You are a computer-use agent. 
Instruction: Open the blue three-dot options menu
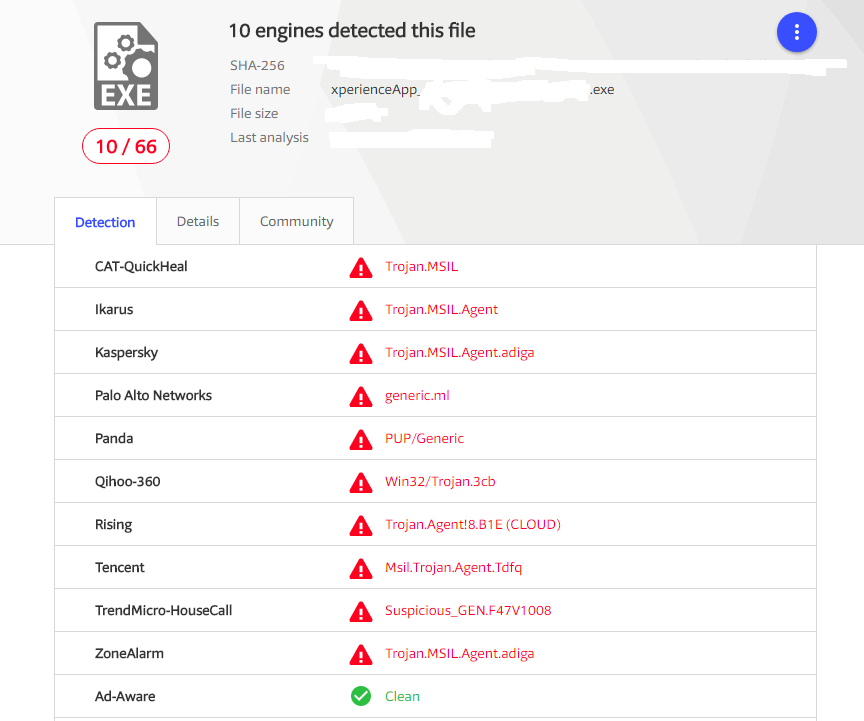(x=796, y=32)
